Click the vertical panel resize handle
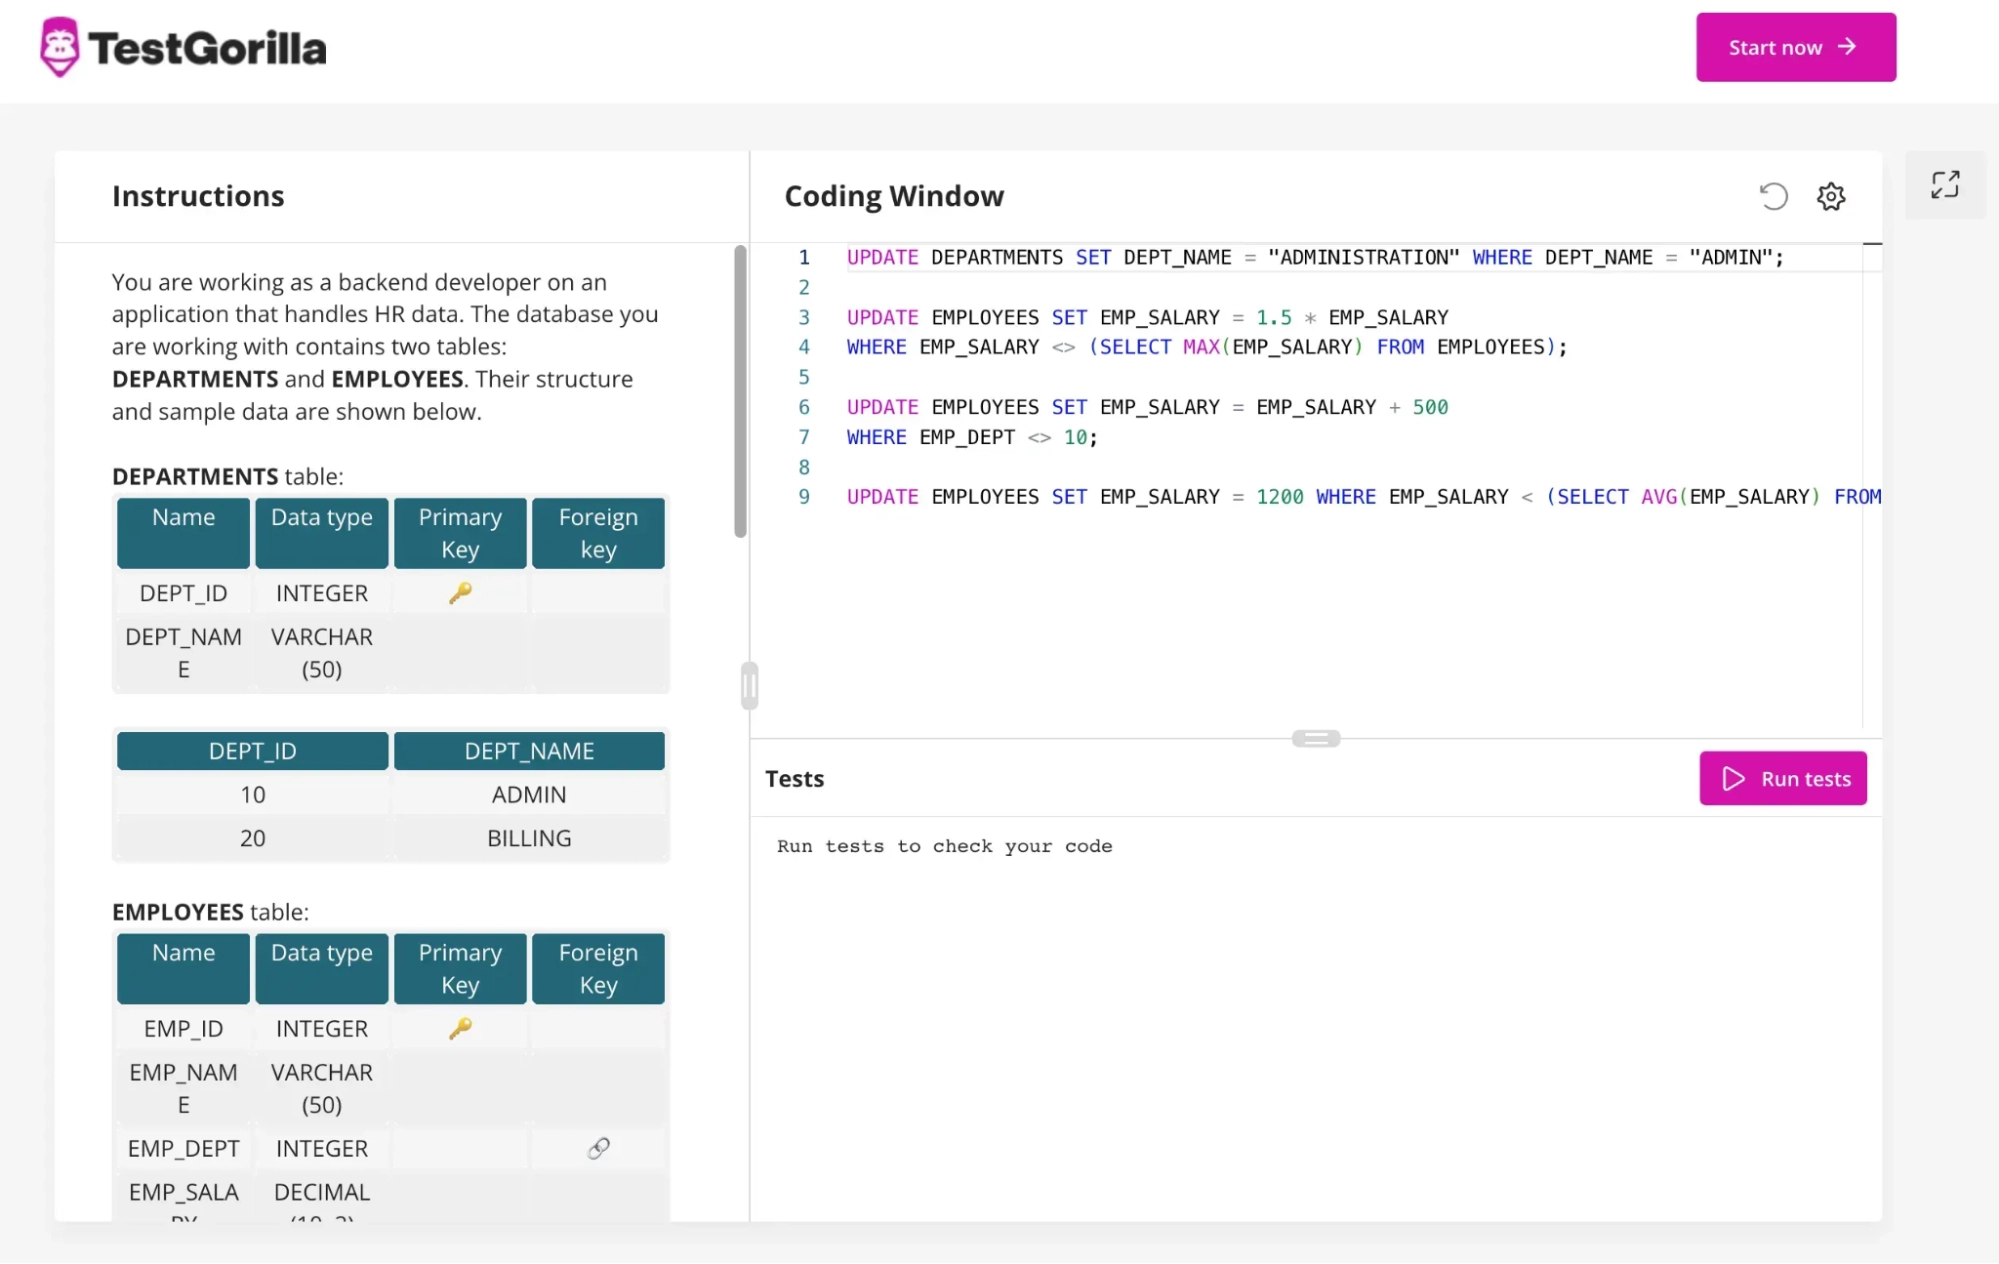Image resolution: width=1999 pixels, height=1264 pixels. click(750, 686)
